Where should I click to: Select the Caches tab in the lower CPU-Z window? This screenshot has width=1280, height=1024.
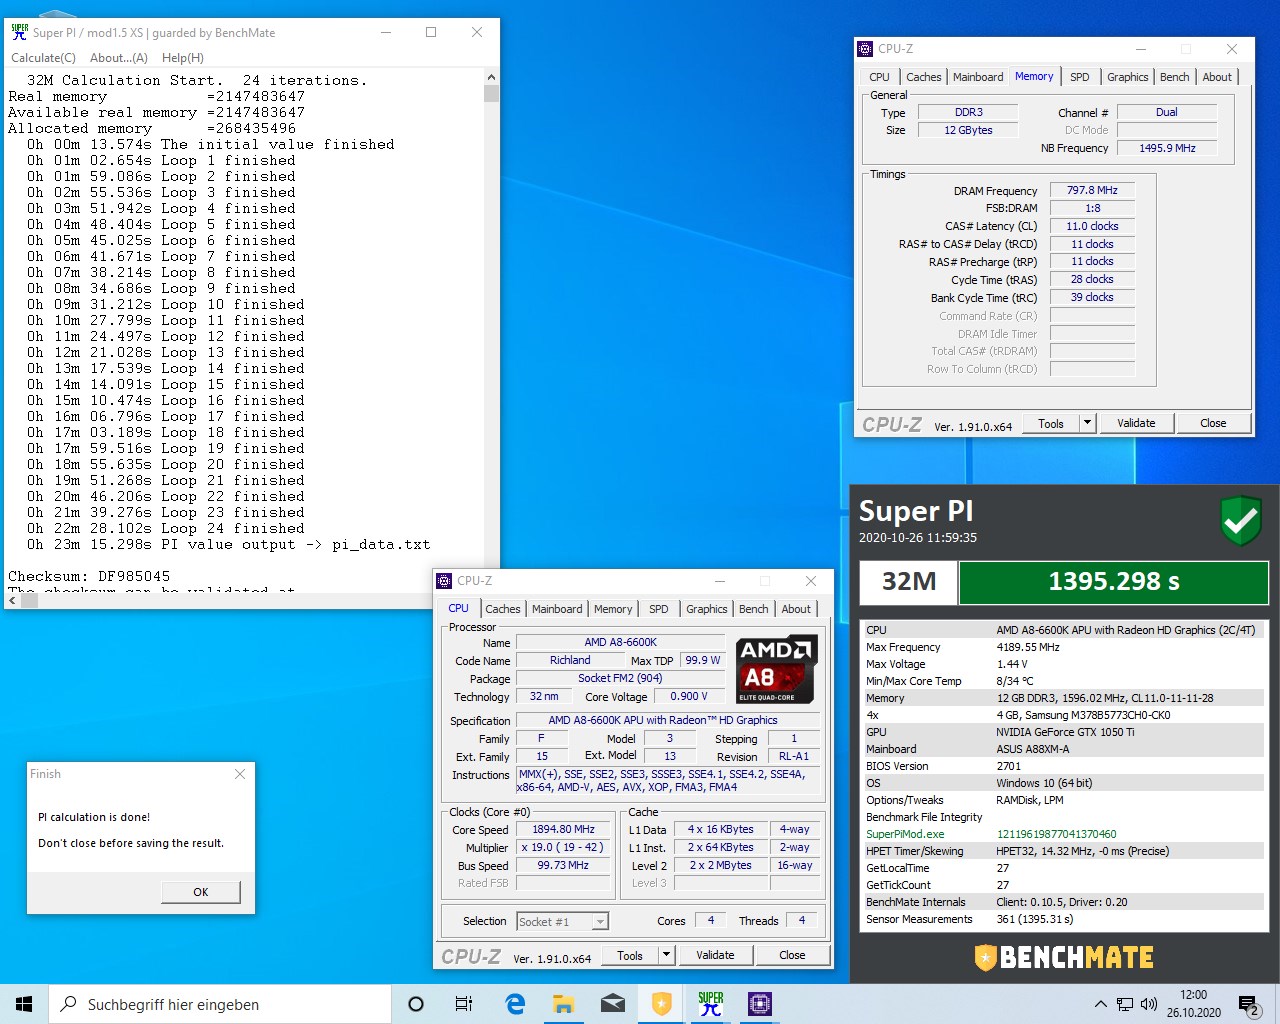click(503, 609)
